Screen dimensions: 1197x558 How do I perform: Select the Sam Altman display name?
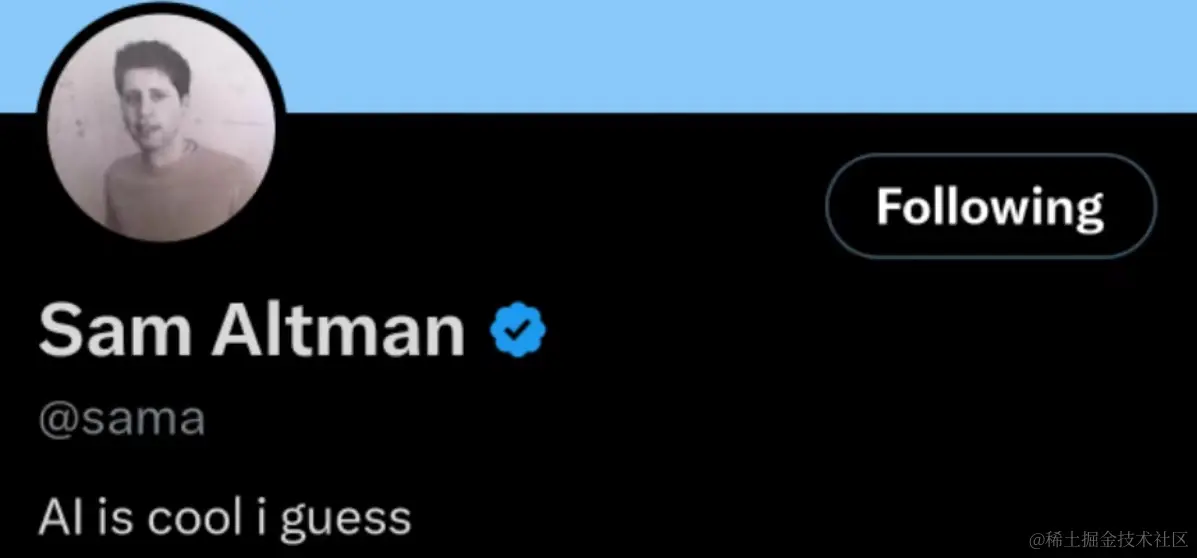coord(252,332)
